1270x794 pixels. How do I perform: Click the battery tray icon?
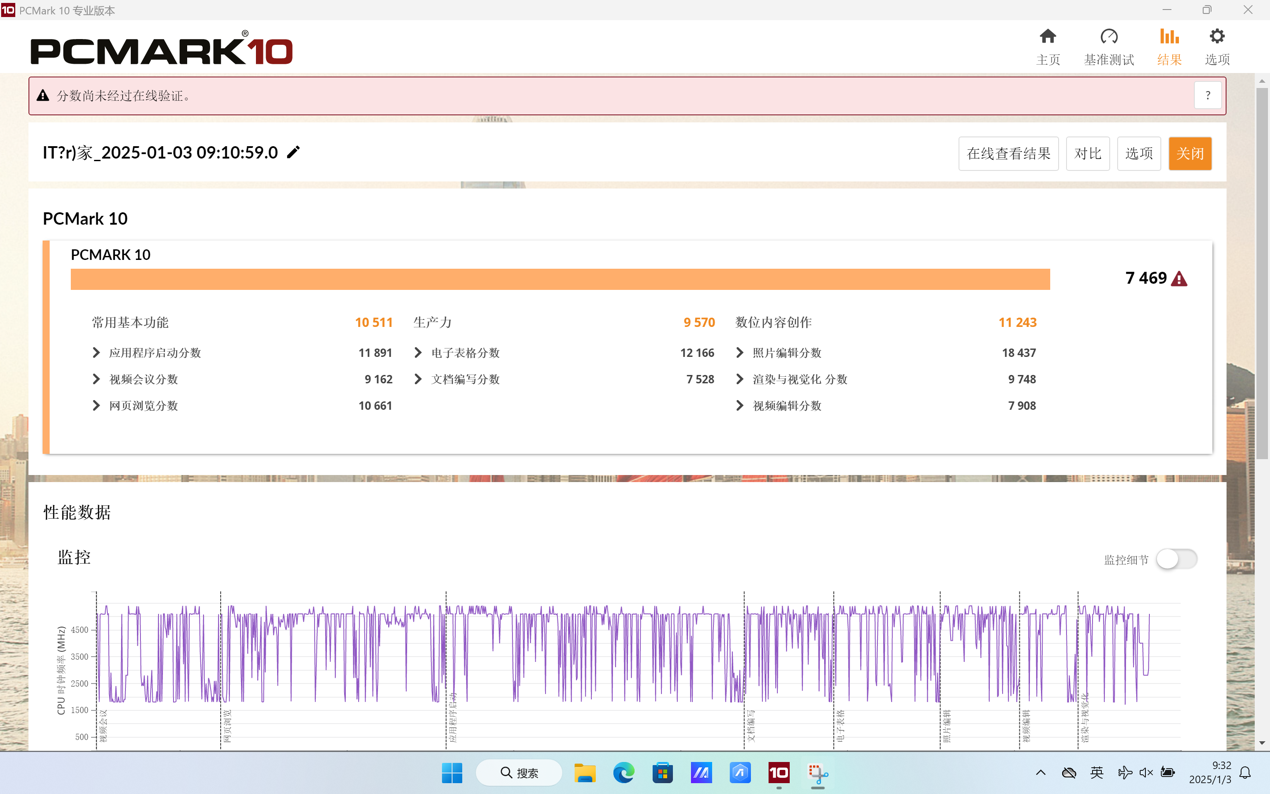[1168, 773]
